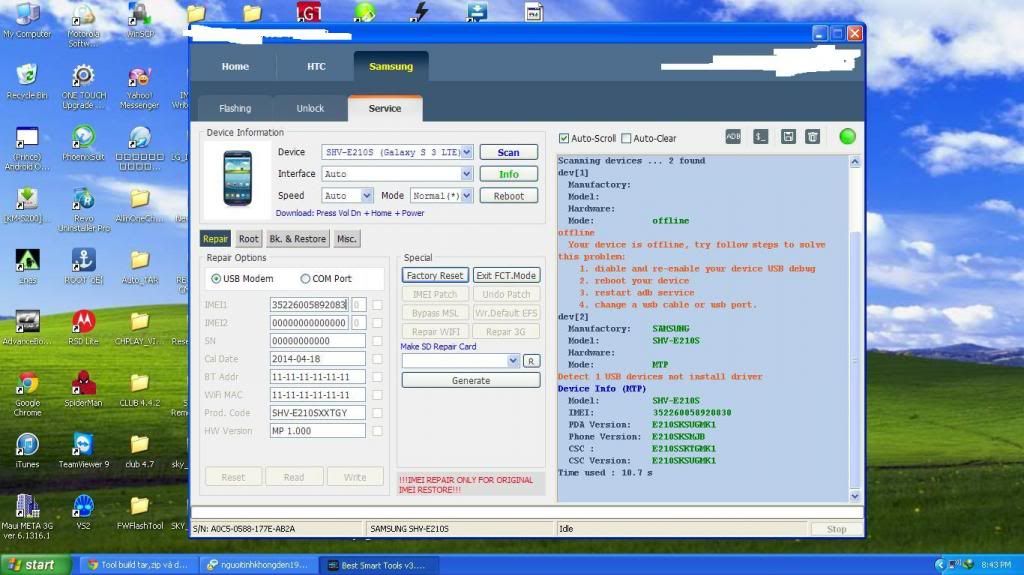The image size is (1024, 575).
Task: Launch Revo Uninstaller Pro shortcut
Action: (x=84, y=210)
